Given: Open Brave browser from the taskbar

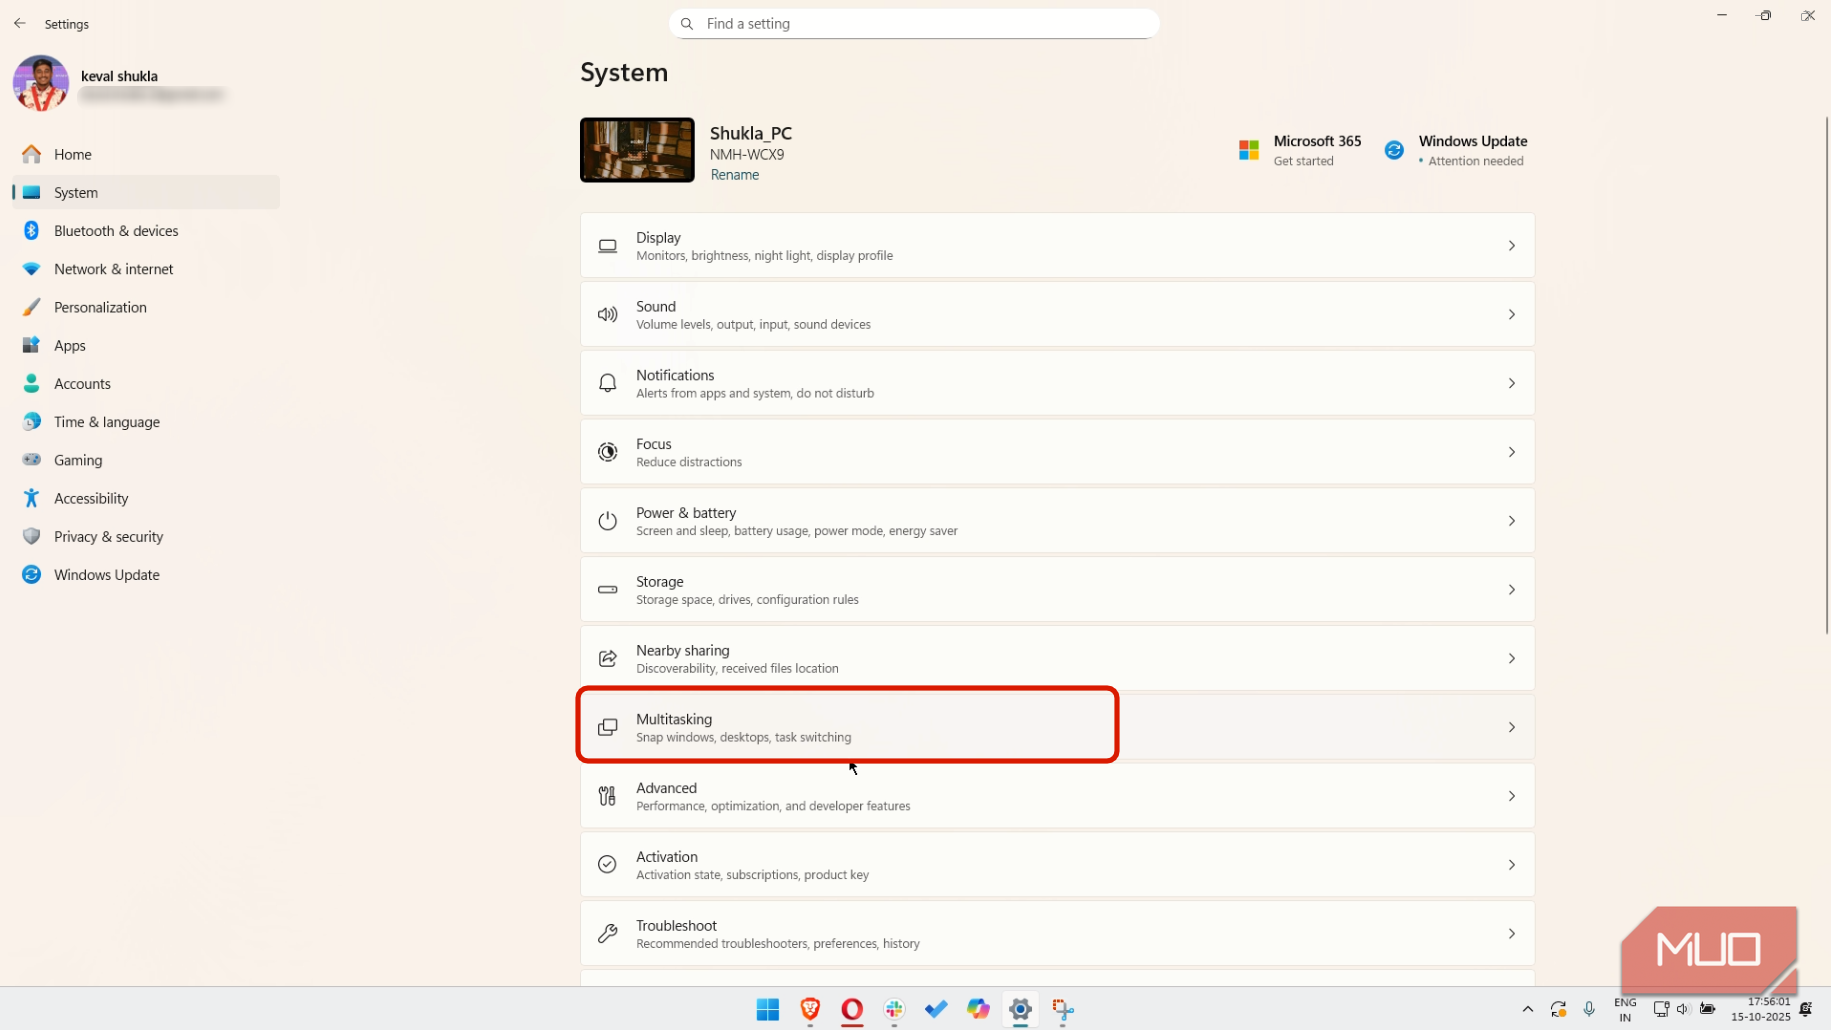Looking at the screenshot, I should click(x=810, y=1010).
